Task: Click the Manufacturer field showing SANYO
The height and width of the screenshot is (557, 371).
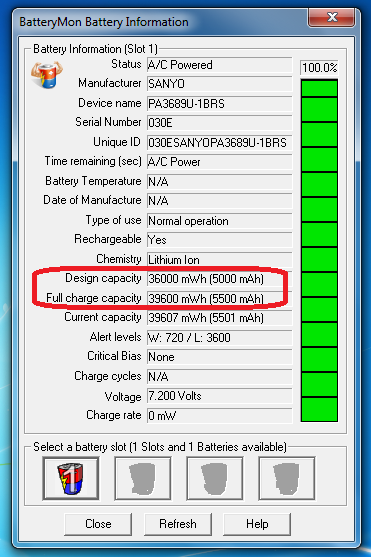Action: coord(220,84)
